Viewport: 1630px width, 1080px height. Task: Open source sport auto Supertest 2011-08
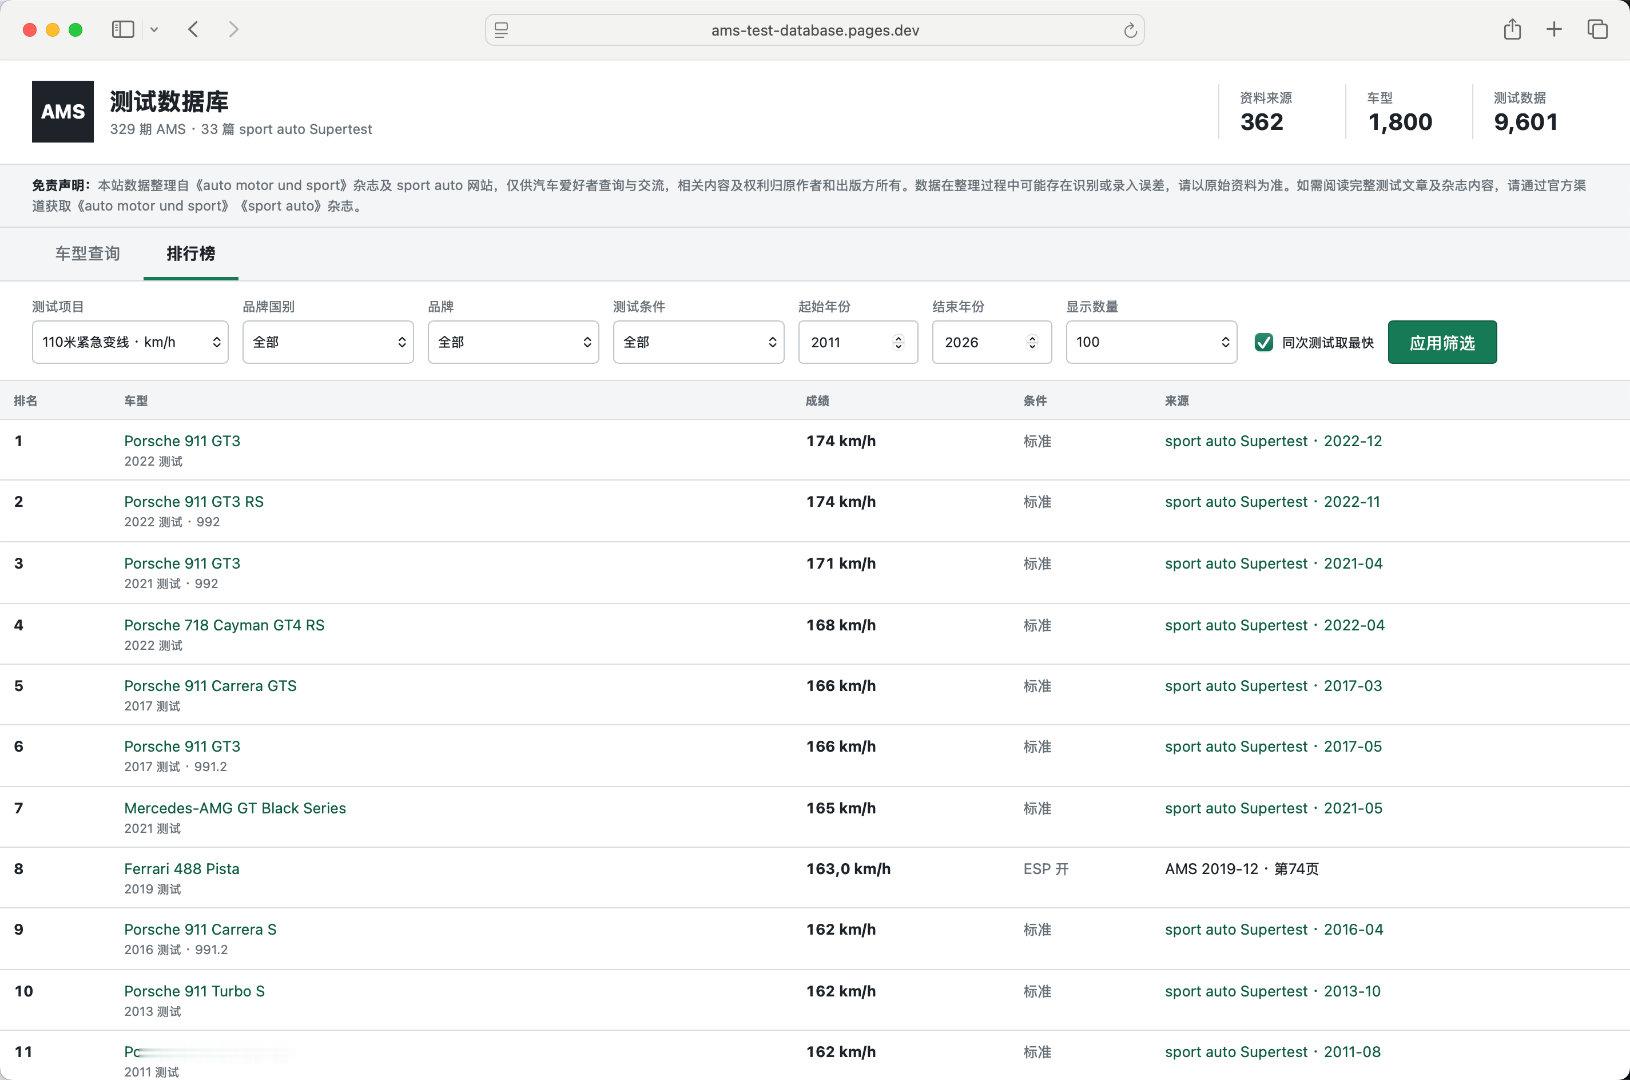1273,1052
